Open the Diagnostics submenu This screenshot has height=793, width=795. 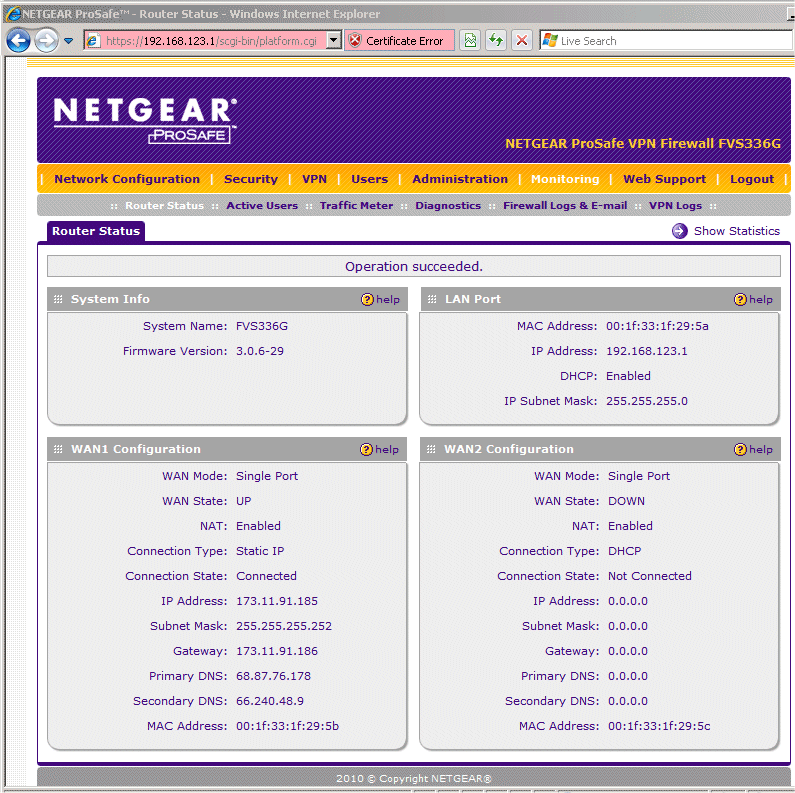(448, 205)
